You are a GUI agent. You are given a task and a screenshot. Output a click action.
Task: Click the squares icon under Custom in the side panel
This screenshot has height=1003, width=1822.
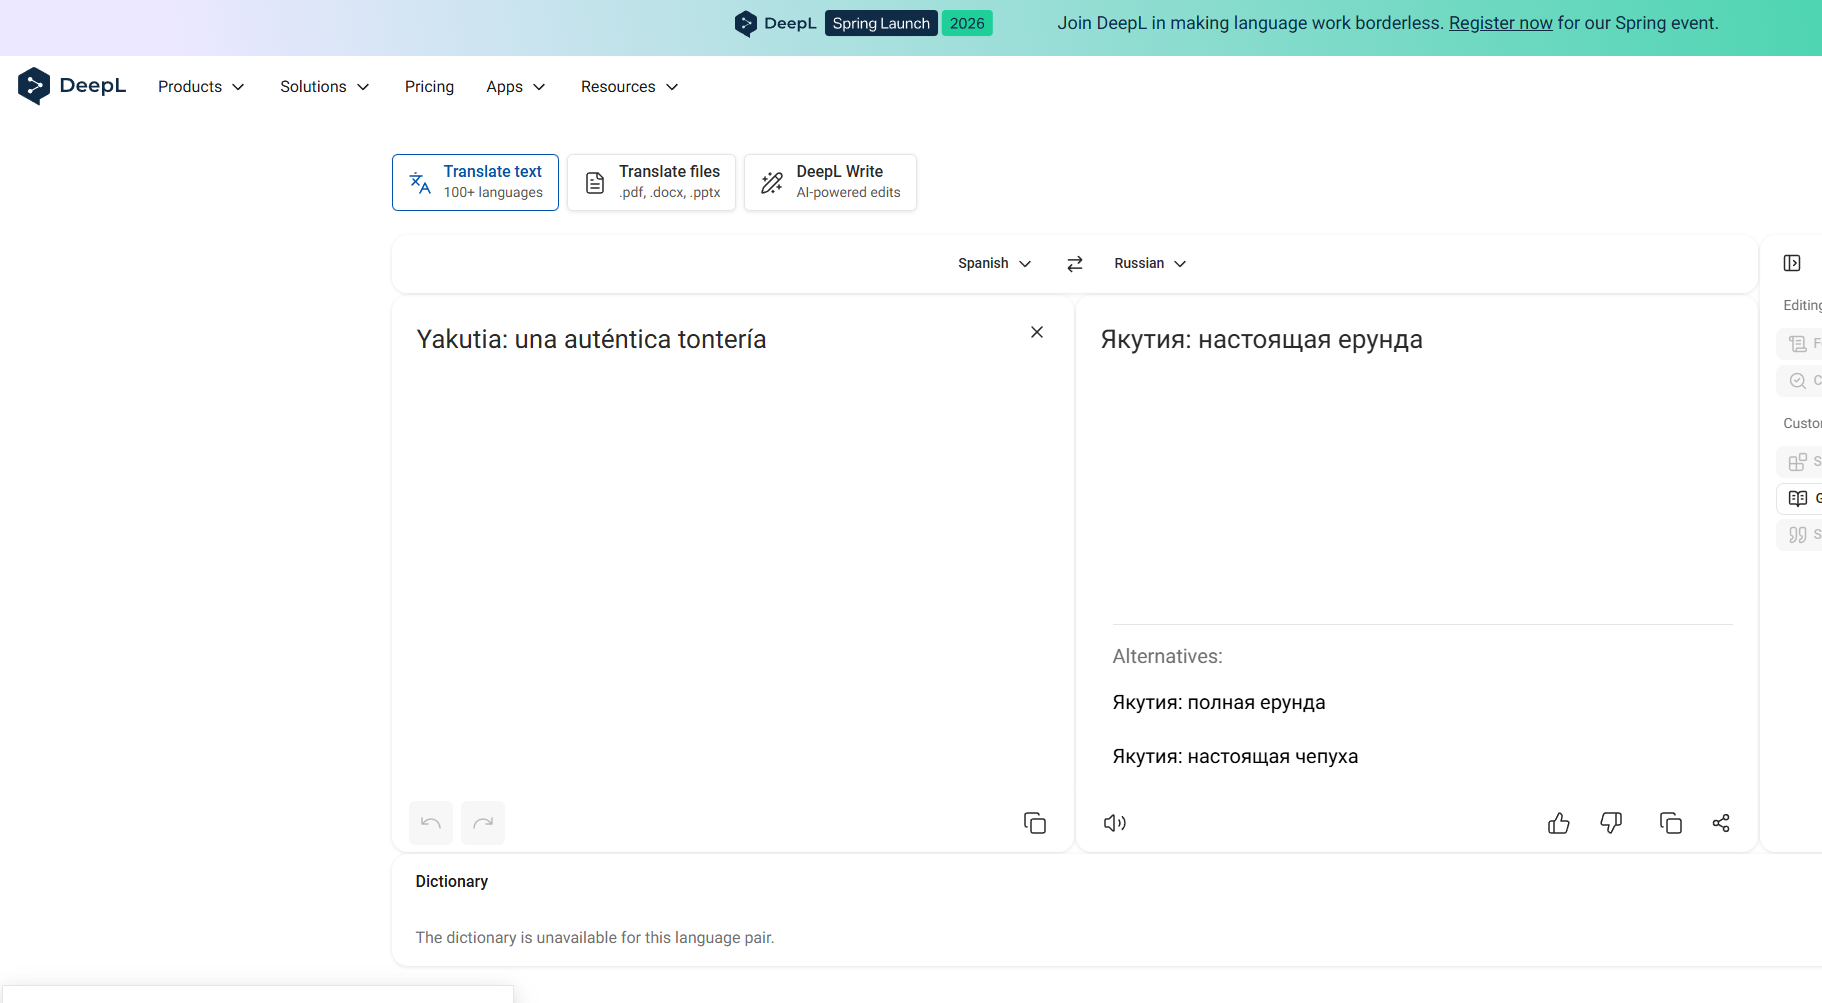tap(1798, 461)
